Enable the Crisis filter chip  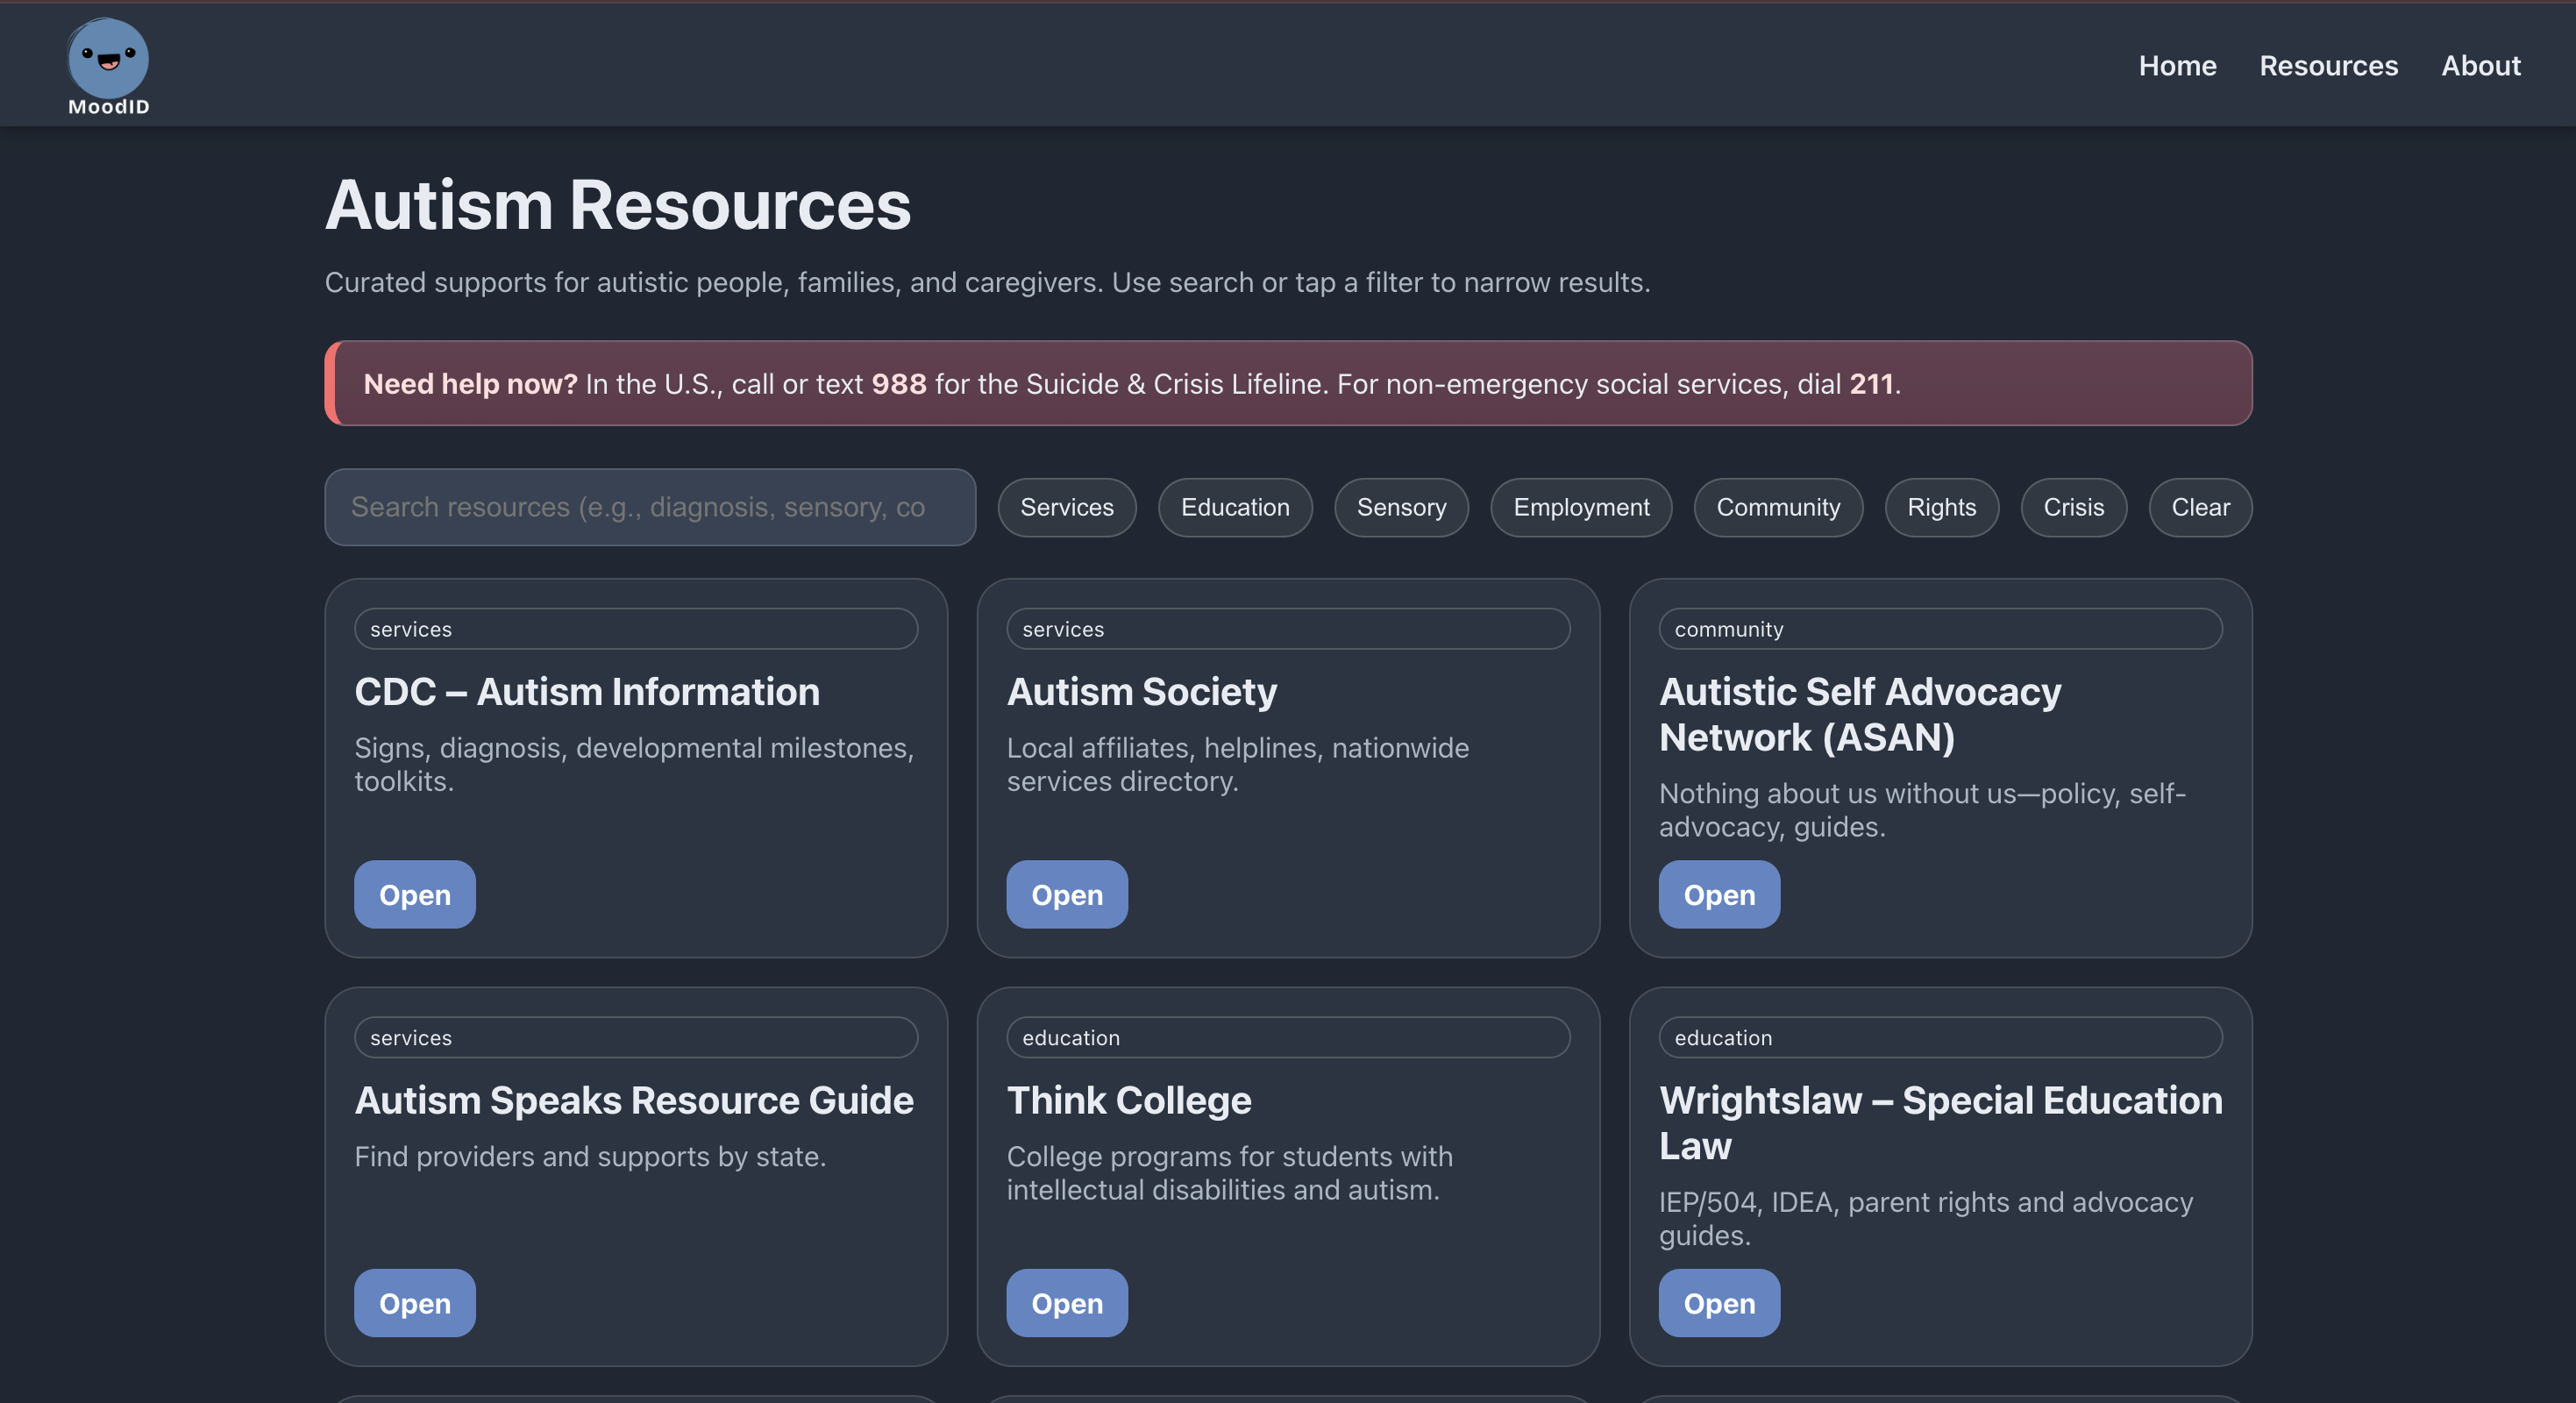(2072, 507)
